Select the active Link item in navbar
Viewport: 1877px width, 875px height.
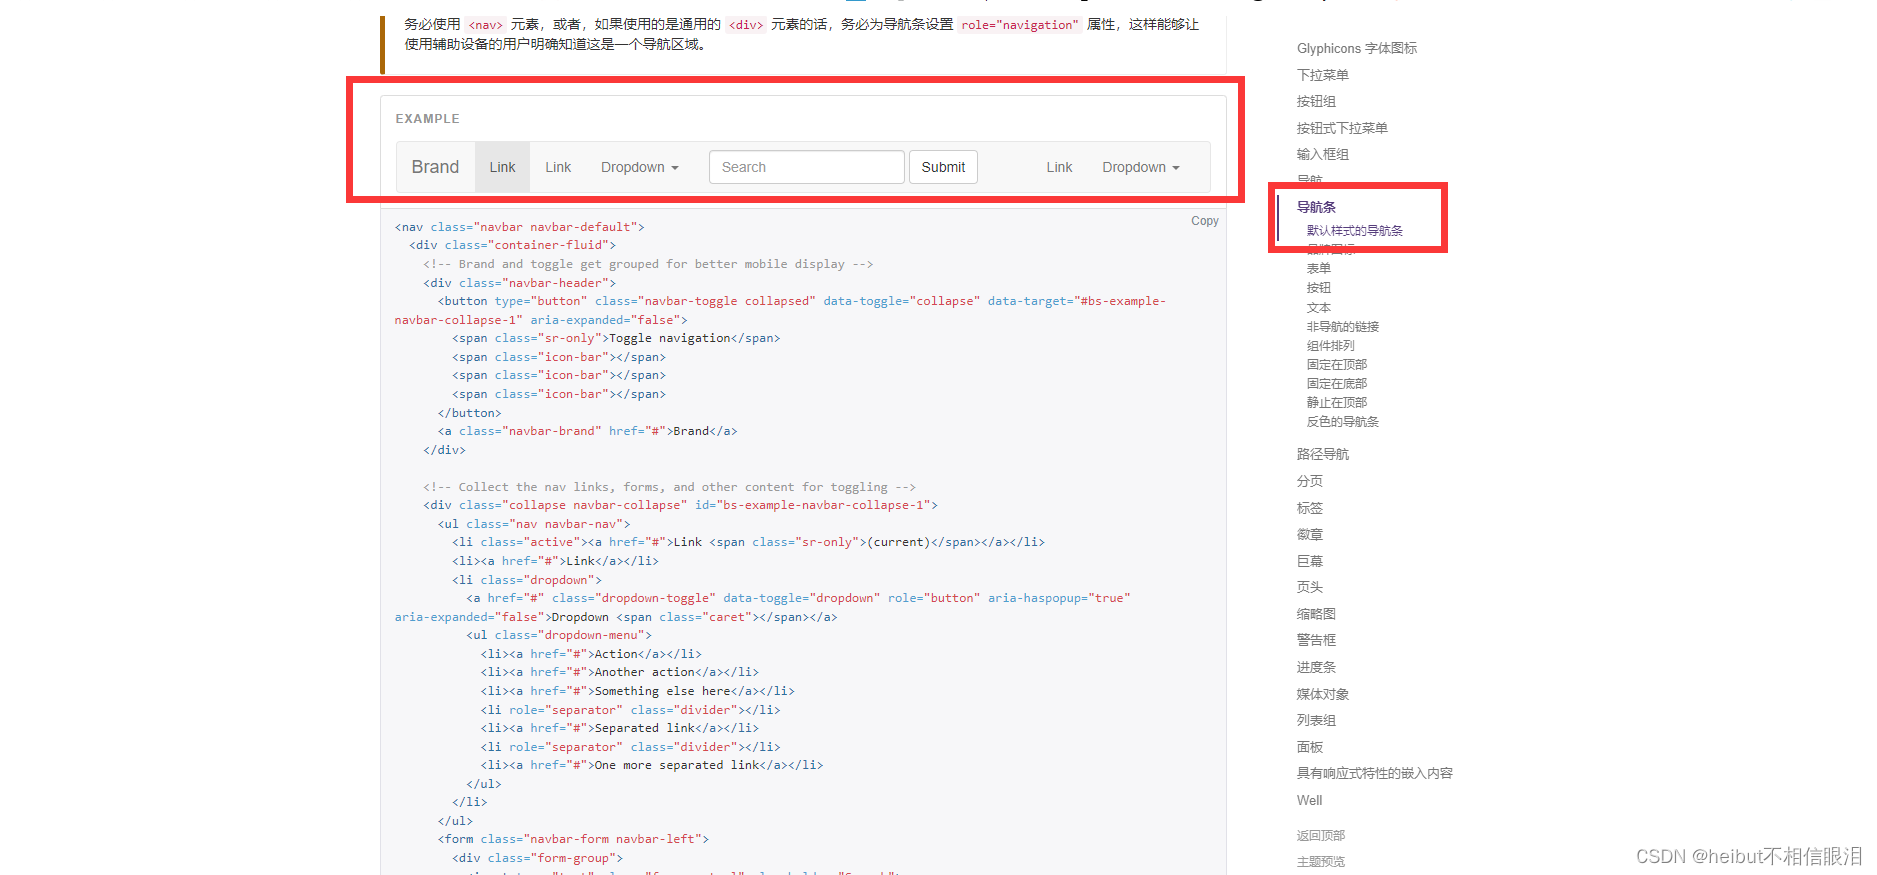502,167
